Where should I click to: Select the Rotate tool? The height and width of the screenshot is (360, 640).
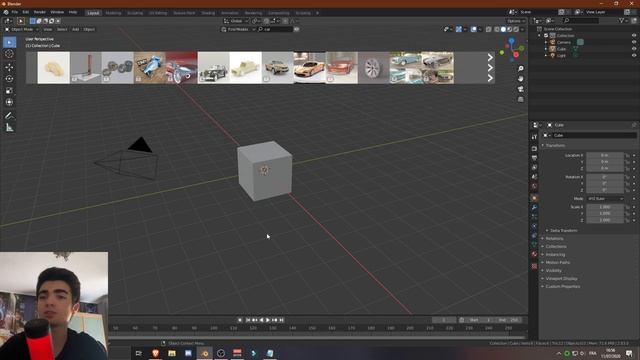[x=9, y=79]
